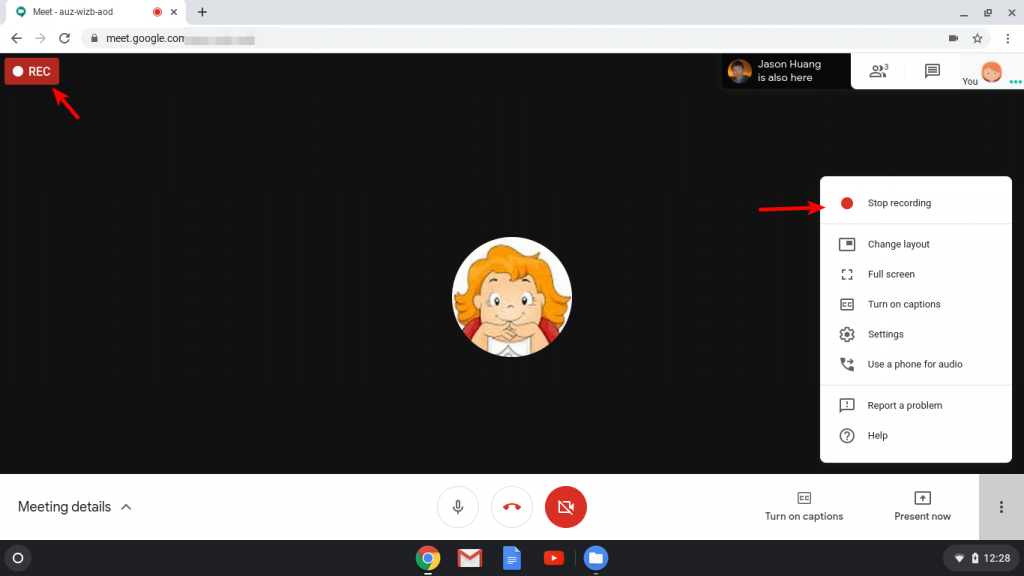This screenshot has height=576, width=1024.
Task: Open the launcher circle button
Action: tap(18, 558)
